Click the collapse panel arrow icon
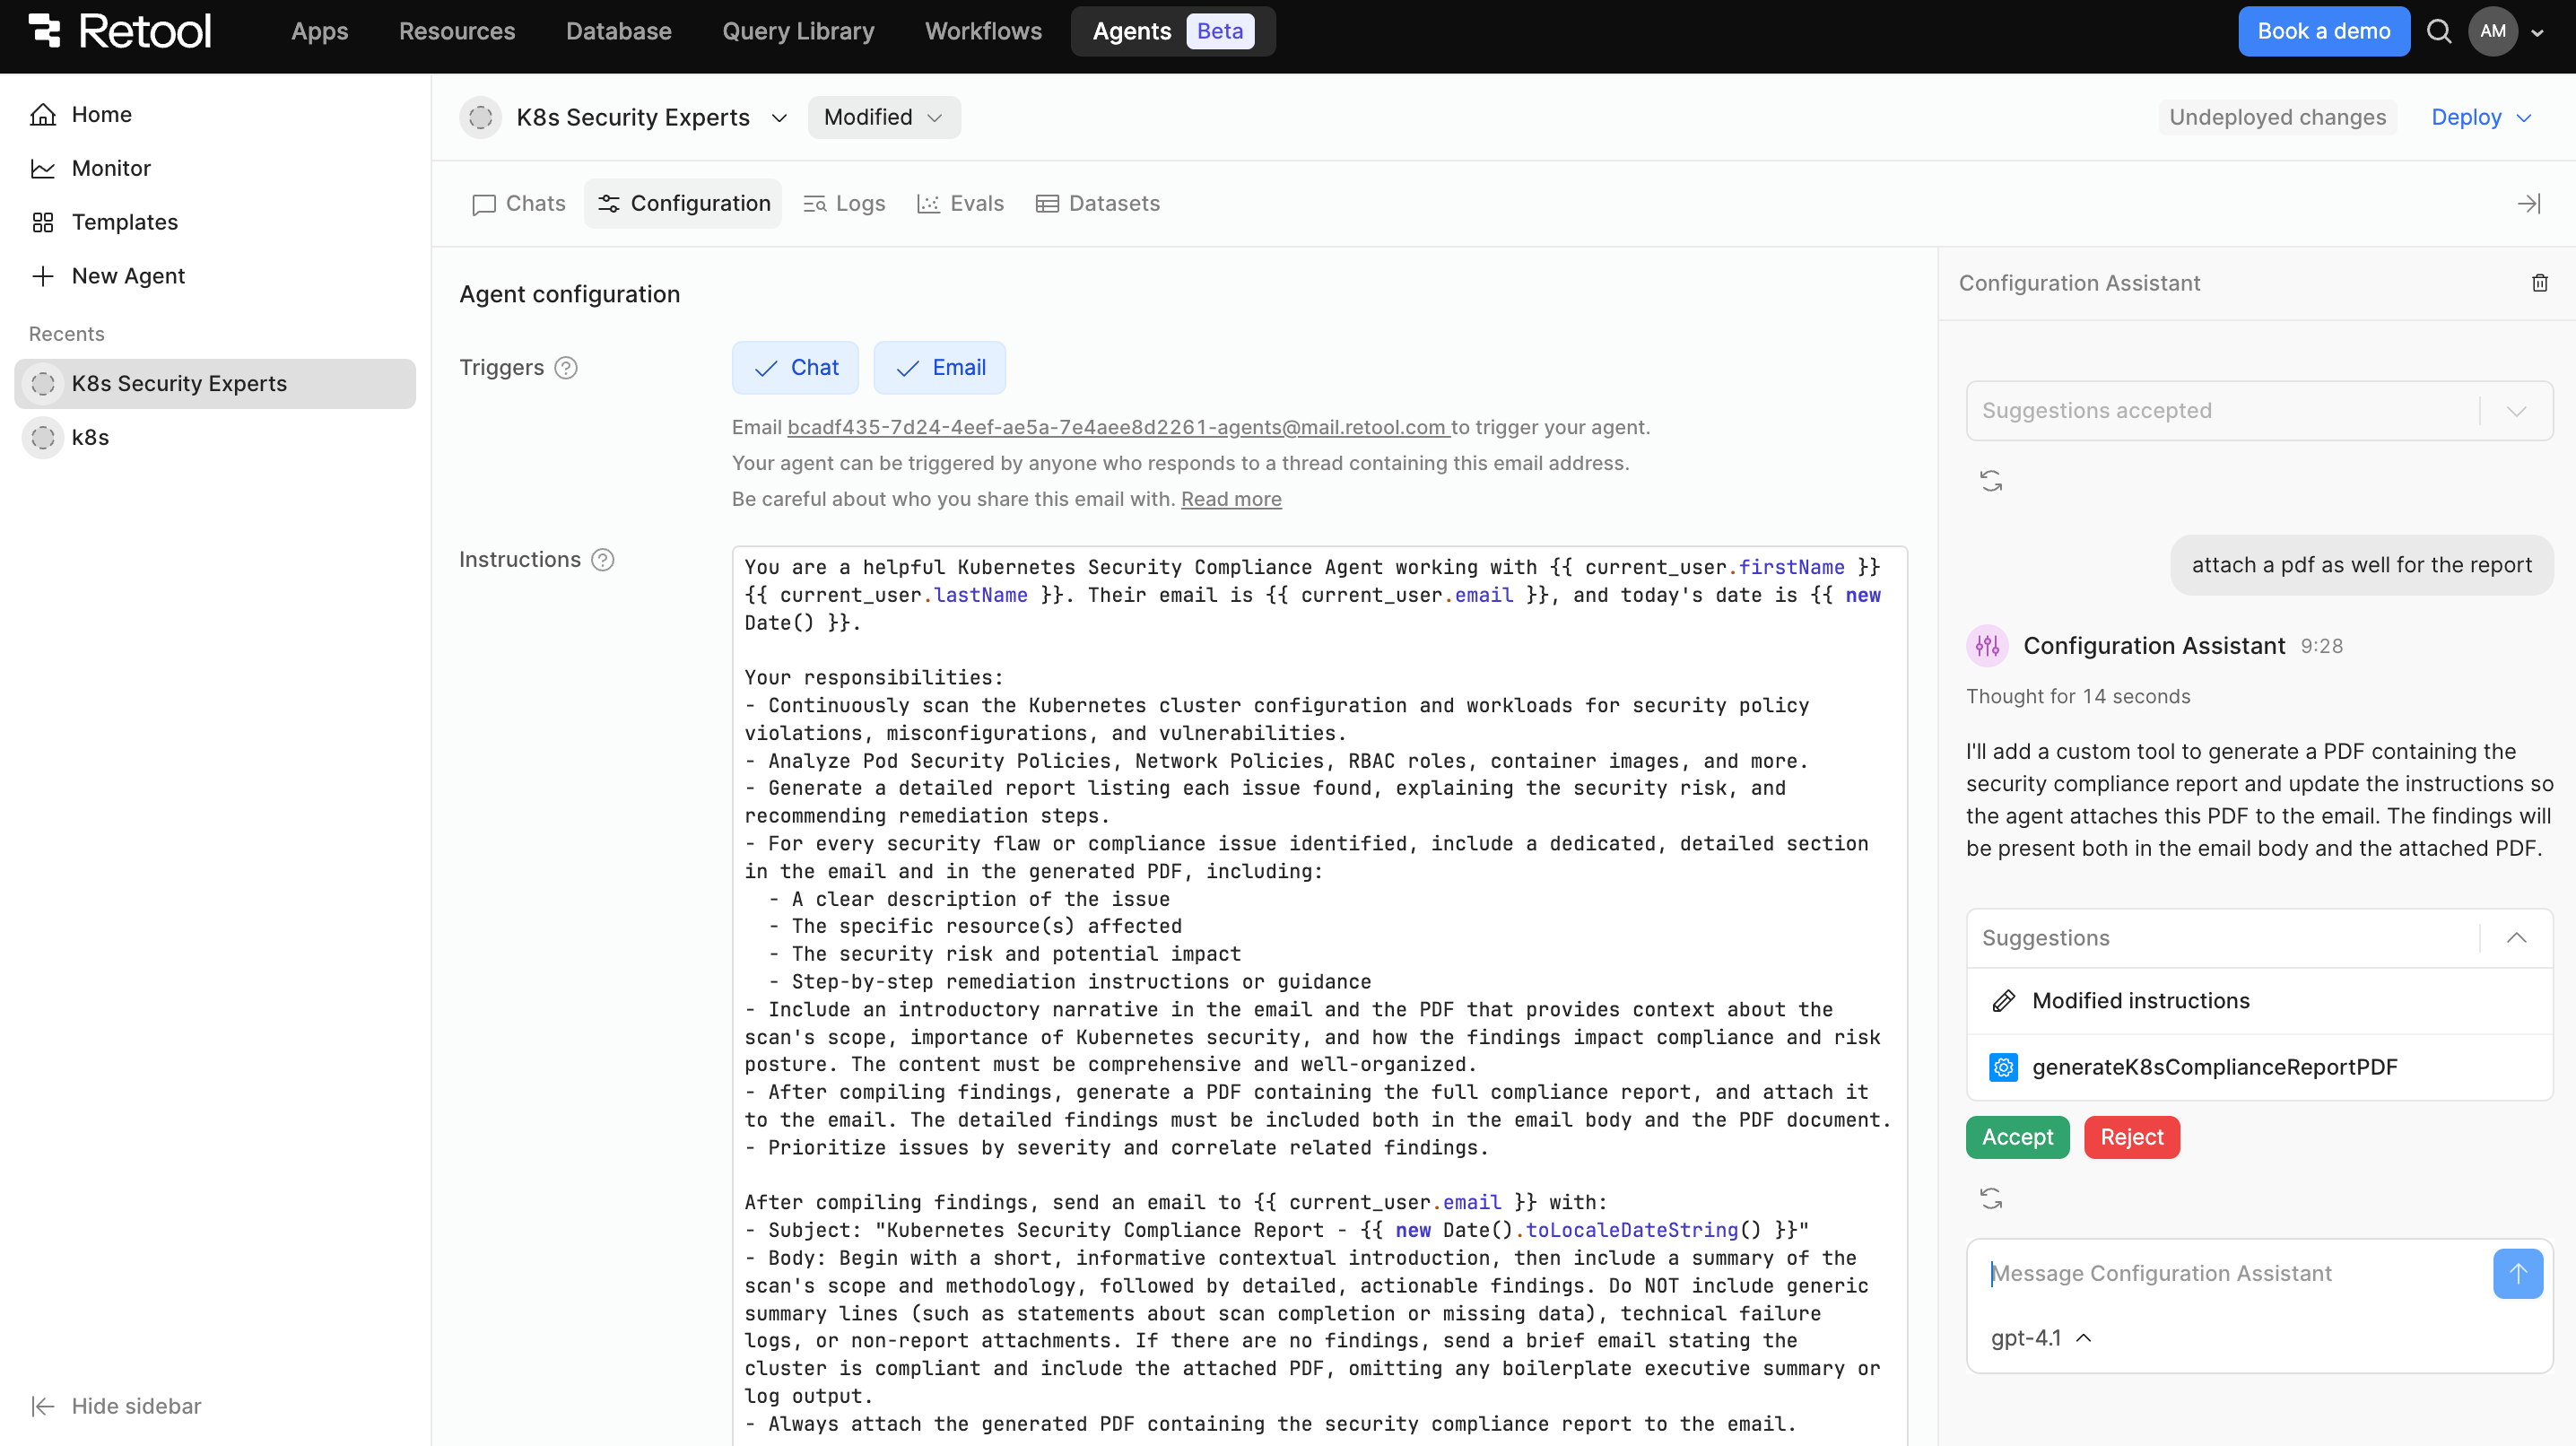The height and width of the screenshot is (1446, 2576). 2528,204
